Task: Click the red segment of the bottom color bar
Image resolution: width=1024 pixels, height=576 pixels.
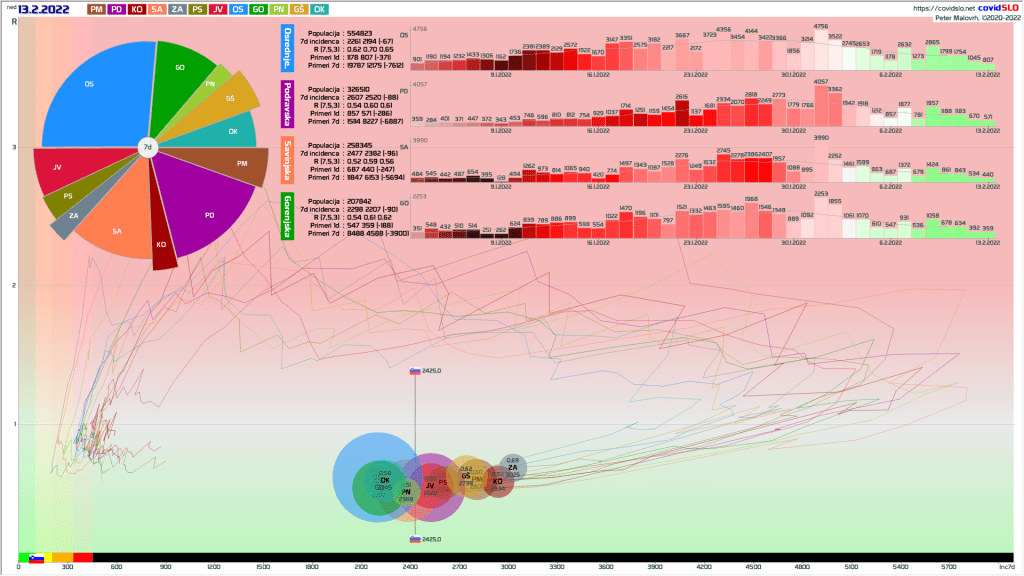Action: coord(82,557)
